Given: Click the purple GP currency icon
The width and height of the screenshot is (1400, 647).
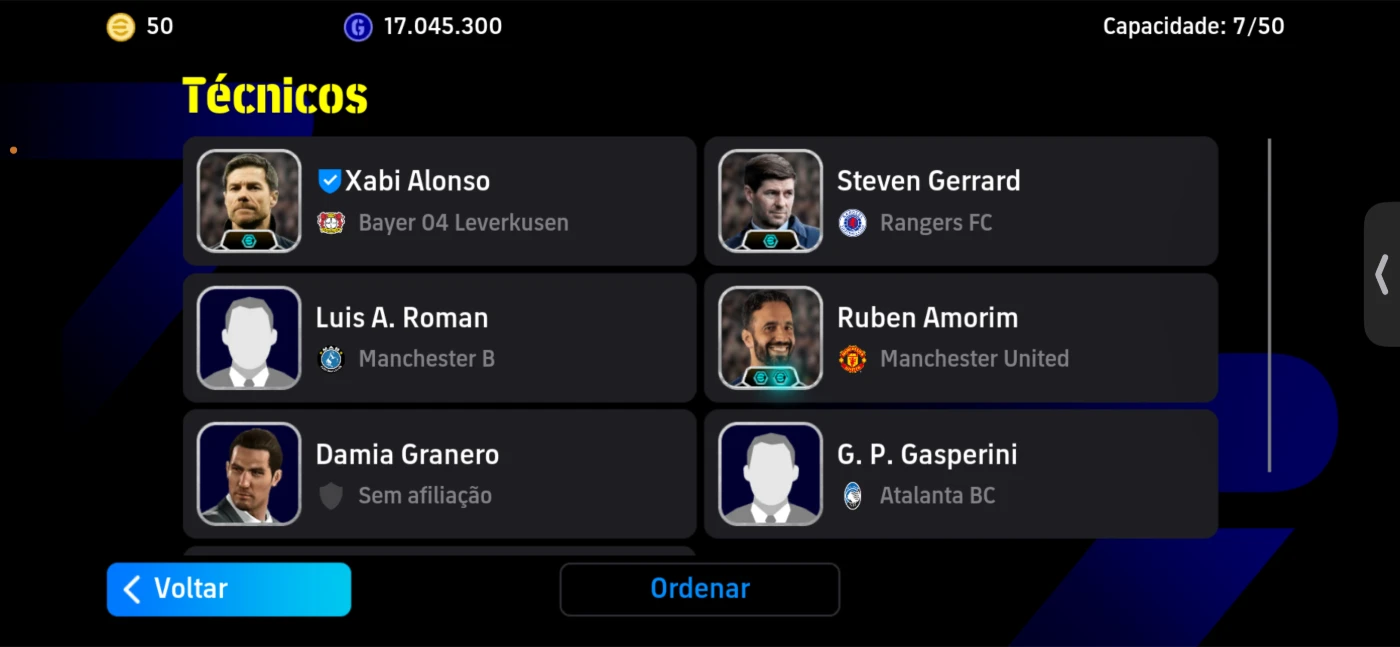Looking at the screenshot, I should [x=358, y=27].
